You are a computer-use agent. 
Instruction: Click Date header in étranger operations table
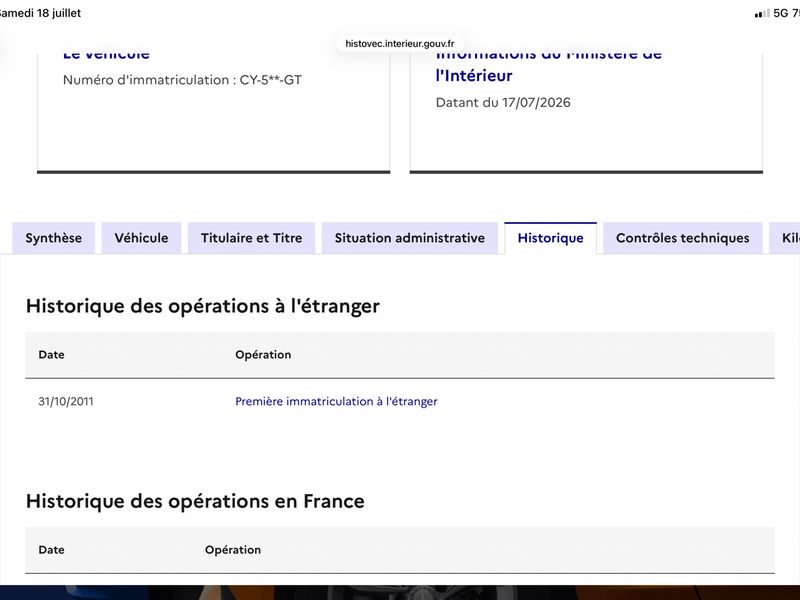tap(52, 355)
